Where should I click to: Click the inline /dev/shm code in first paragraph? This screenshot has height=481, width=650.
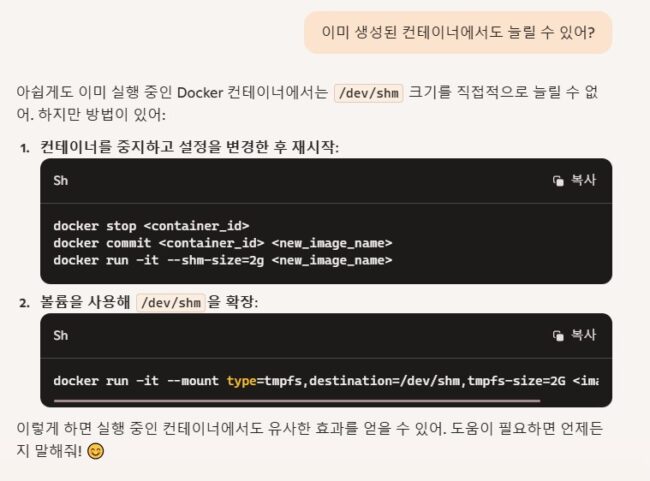coord(369,93)
